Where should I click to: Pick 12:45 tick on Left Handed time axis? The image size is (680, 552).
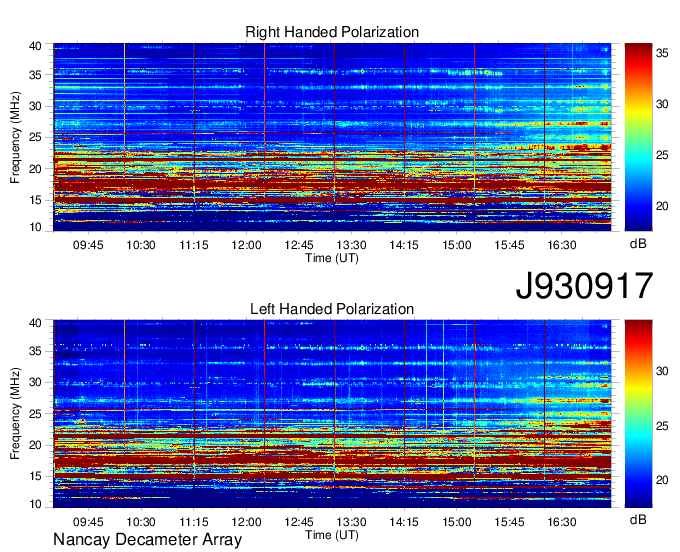299,522
